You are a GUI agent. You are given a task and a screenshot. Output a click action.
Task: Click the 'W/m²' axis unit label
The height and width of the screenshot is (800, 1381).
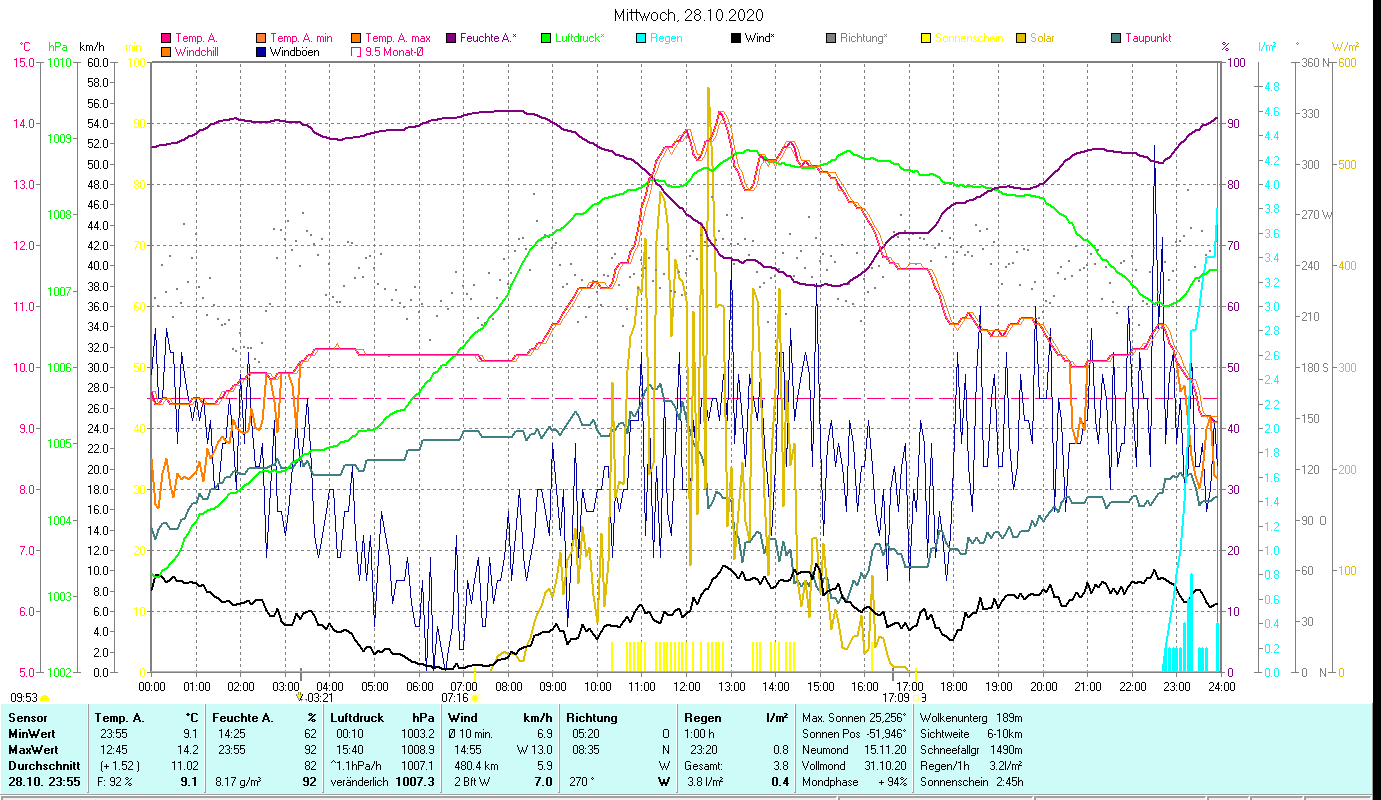click(1345, 47)
